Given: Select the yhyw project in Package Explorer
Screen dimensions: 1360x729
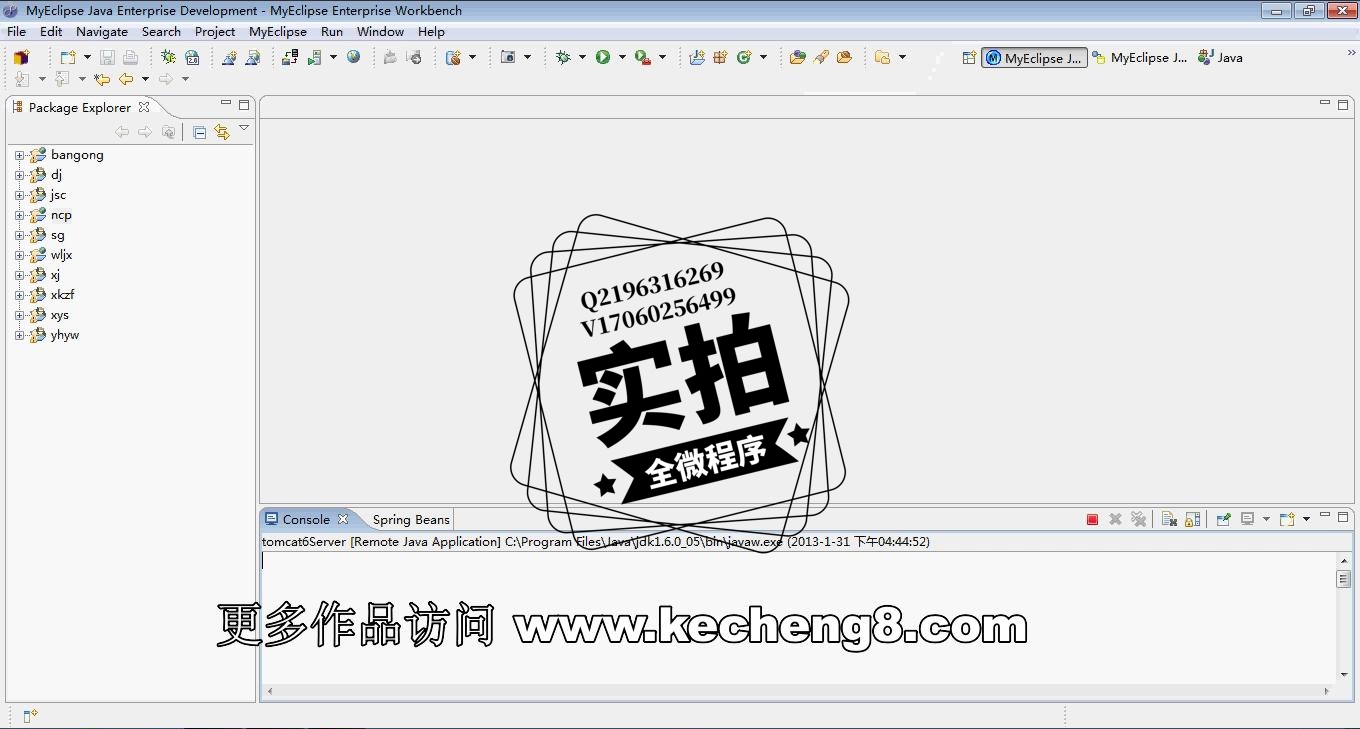Looking at the screenshot, I should [x=65, y=335].
